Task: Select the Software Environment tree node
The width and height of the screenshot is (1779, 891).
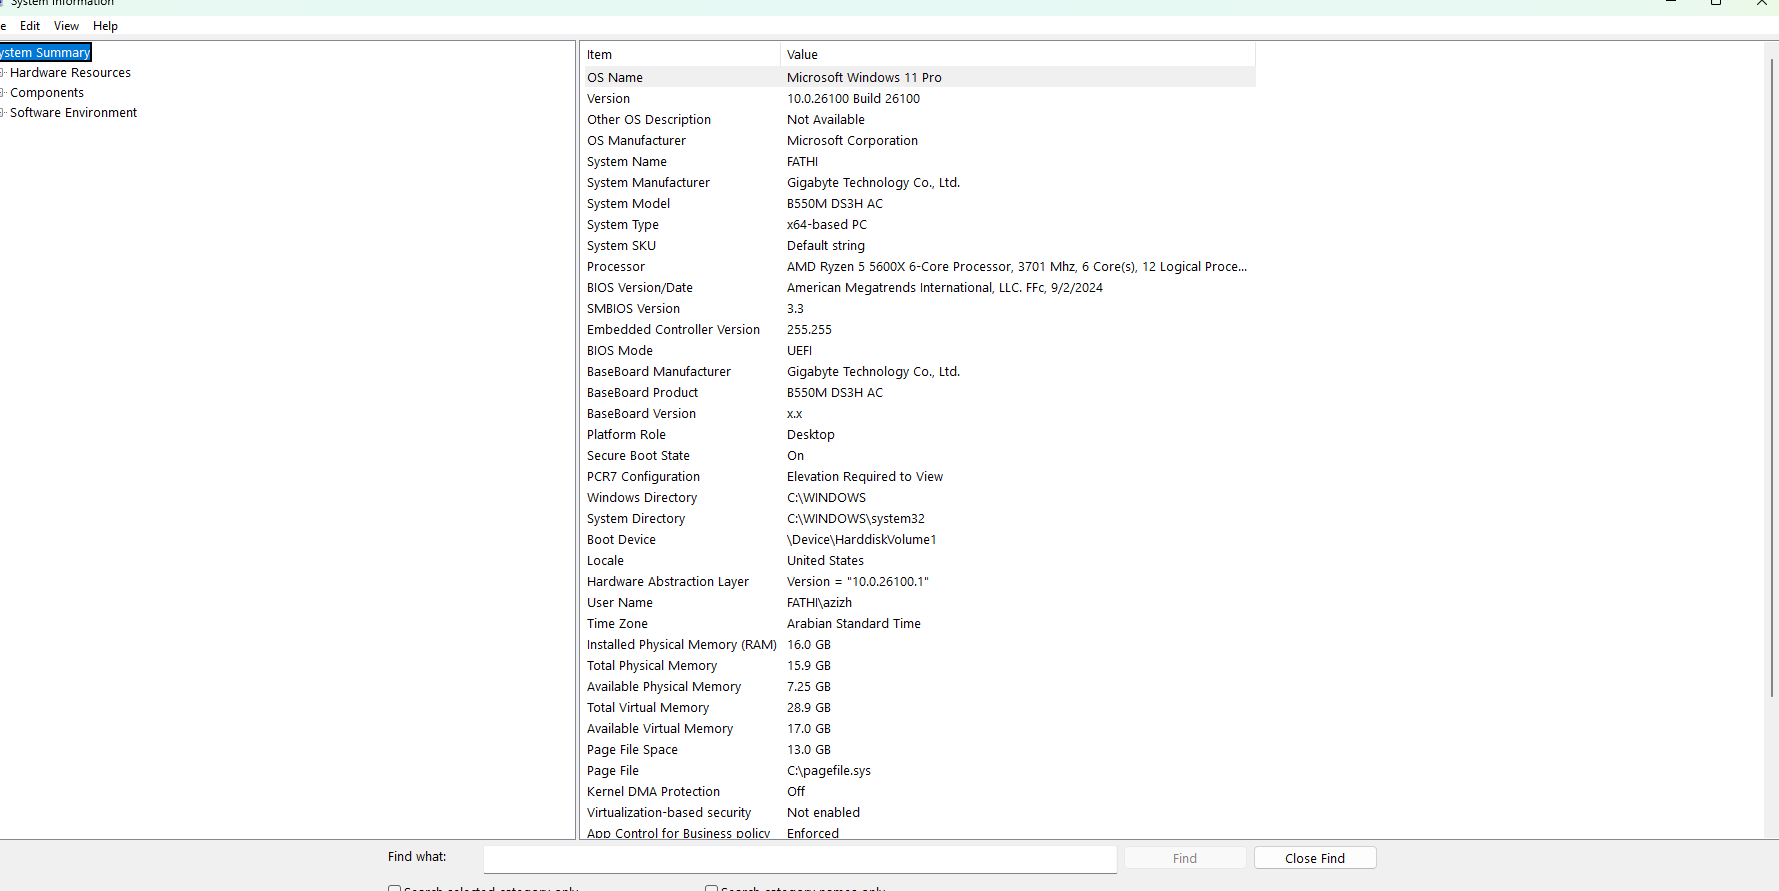Action: point(73,113)
